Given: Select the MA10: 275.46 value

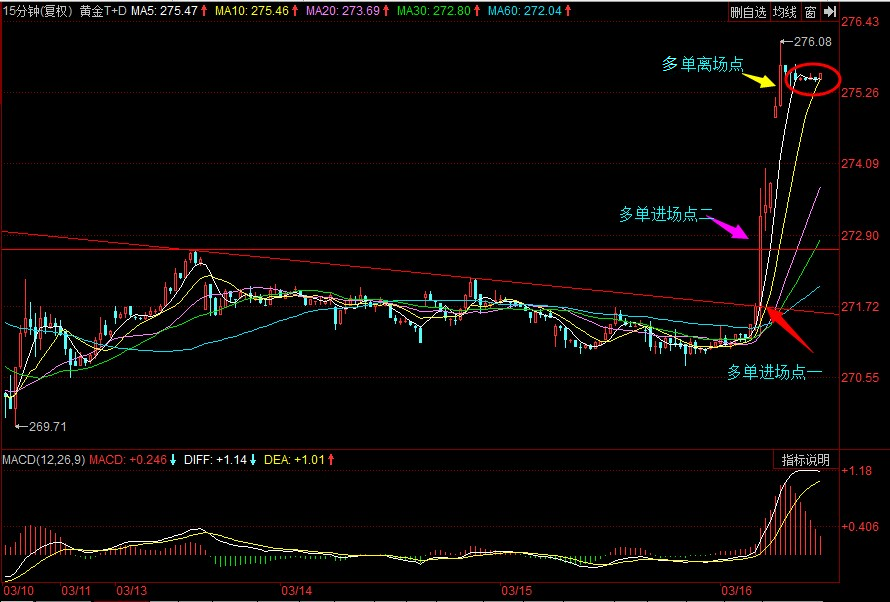Looking at the screenshot, I should point(252,11).
